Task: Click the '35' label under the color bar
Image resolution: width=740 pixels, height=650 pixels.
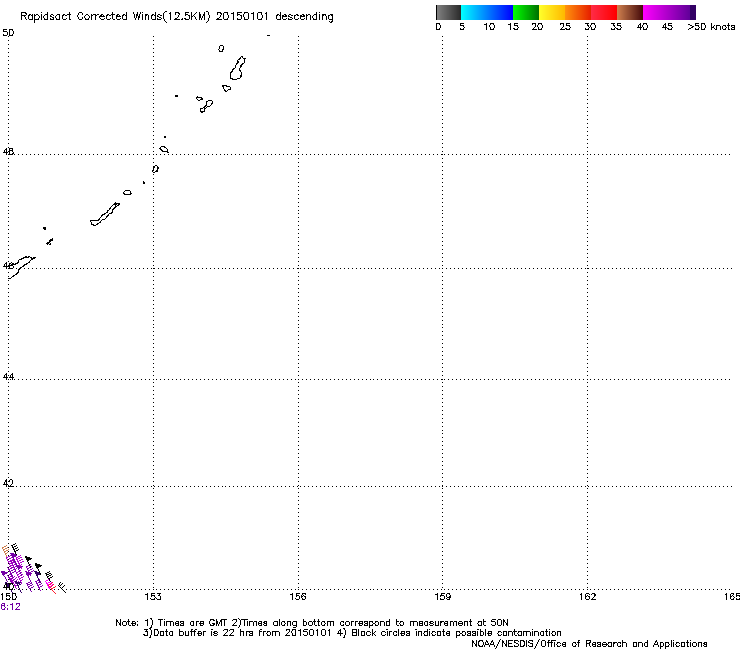Action: (x=616, y=27)
